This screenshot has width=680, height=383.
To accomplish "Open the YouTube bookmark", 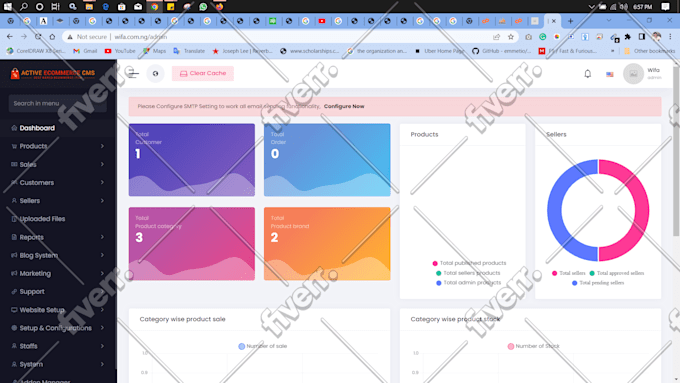I will pyautogui.click(x=120, y=51).
